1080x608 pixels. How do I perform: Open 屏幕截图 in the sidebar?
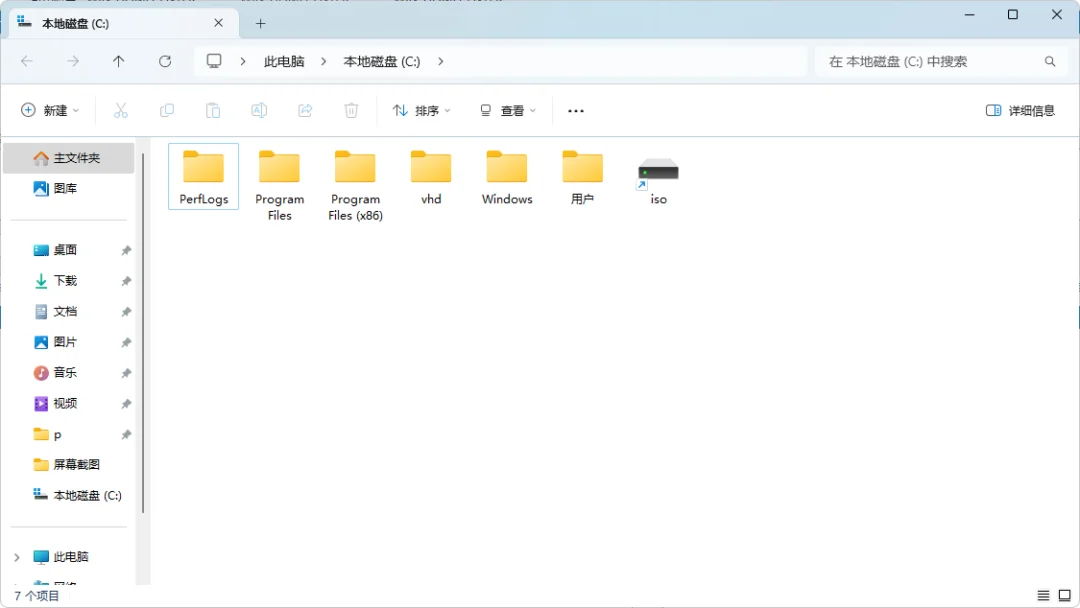point(69,465)
